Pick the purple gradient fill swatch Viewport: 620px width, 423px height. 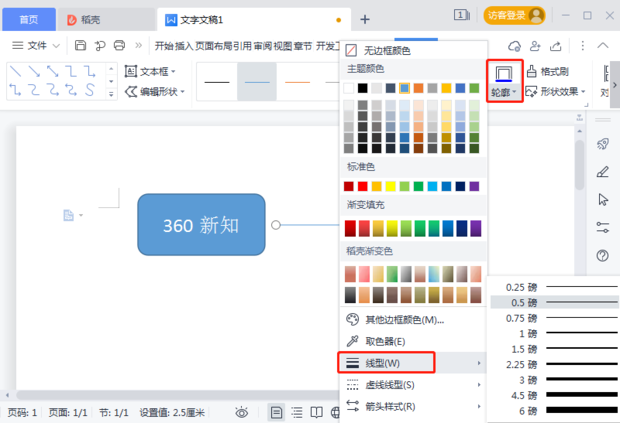(476, 228)
